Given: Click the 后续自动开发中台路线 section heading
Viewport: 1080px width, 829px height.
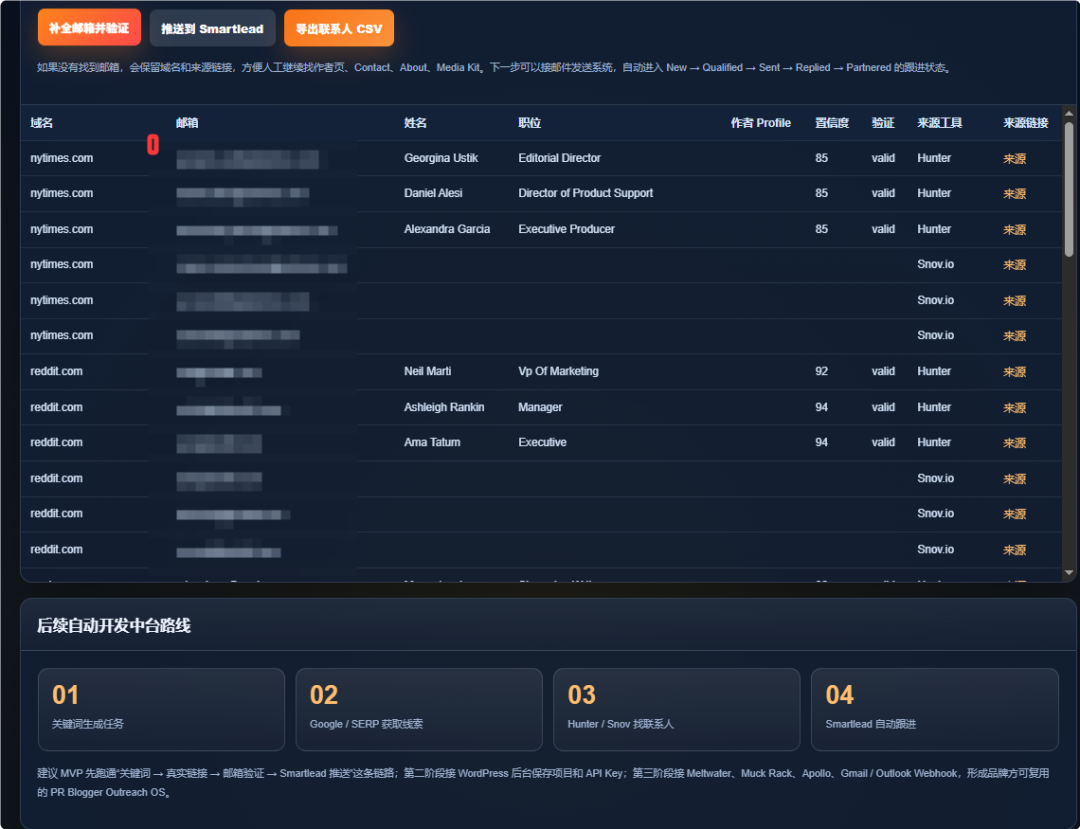Looking at the screenshot, I should (114, 625).
